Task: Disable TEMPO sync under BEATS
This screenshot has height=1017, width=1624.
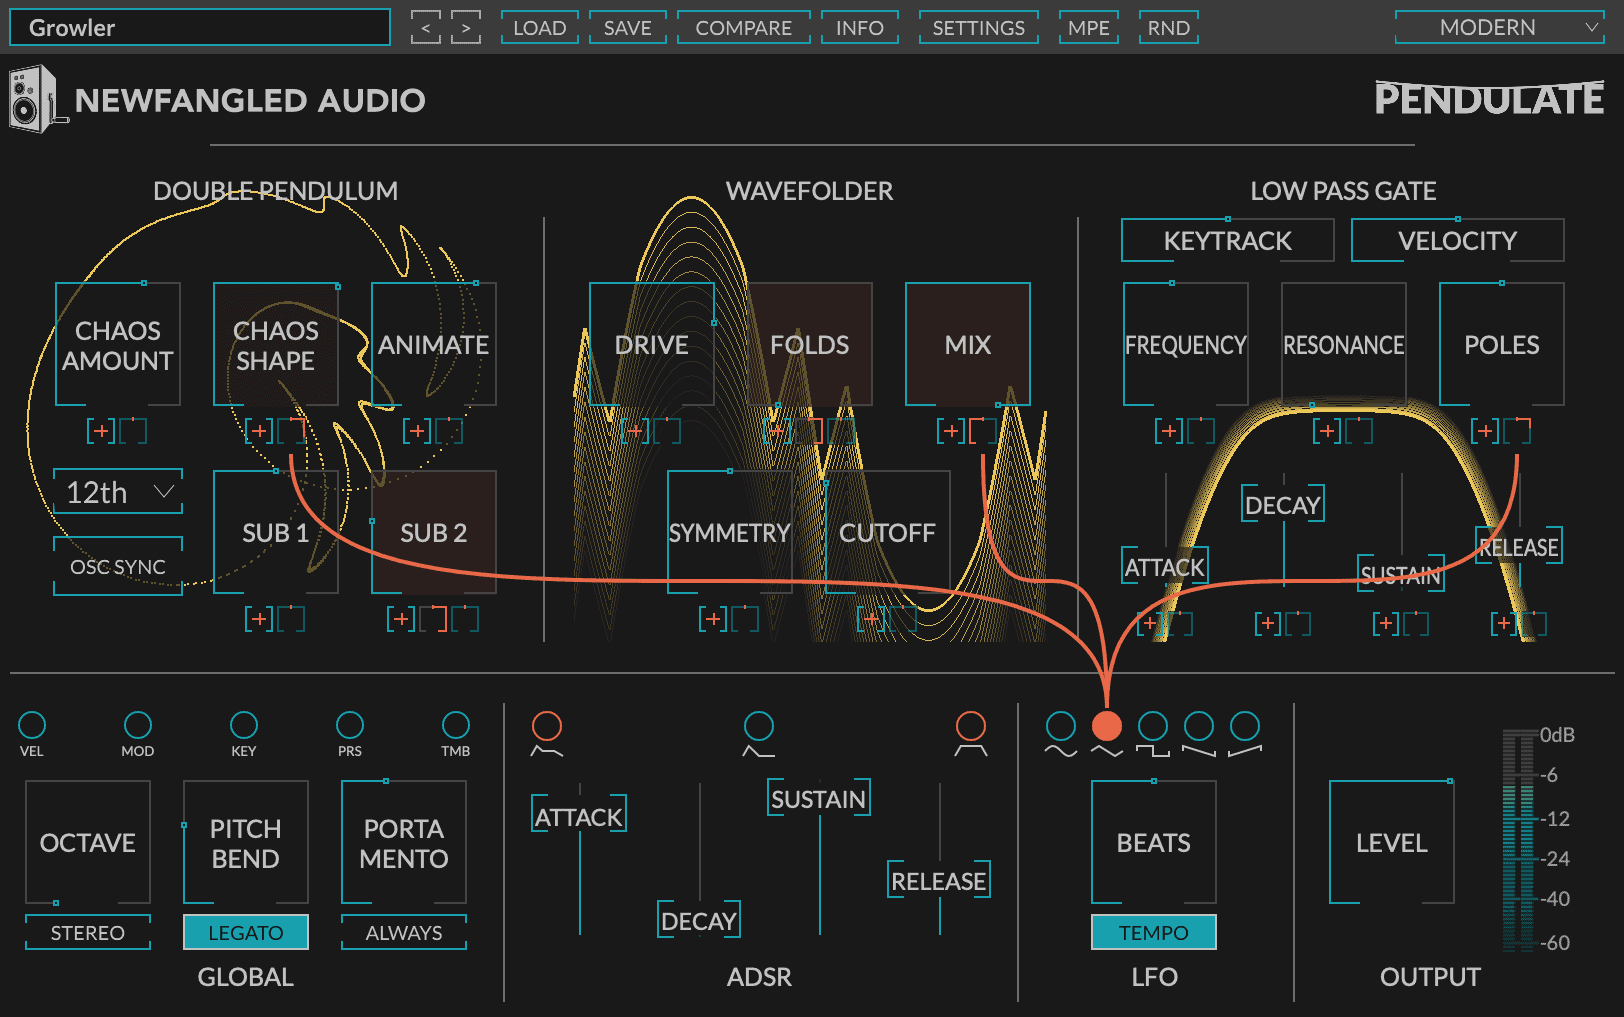Action: point(1153,932)
